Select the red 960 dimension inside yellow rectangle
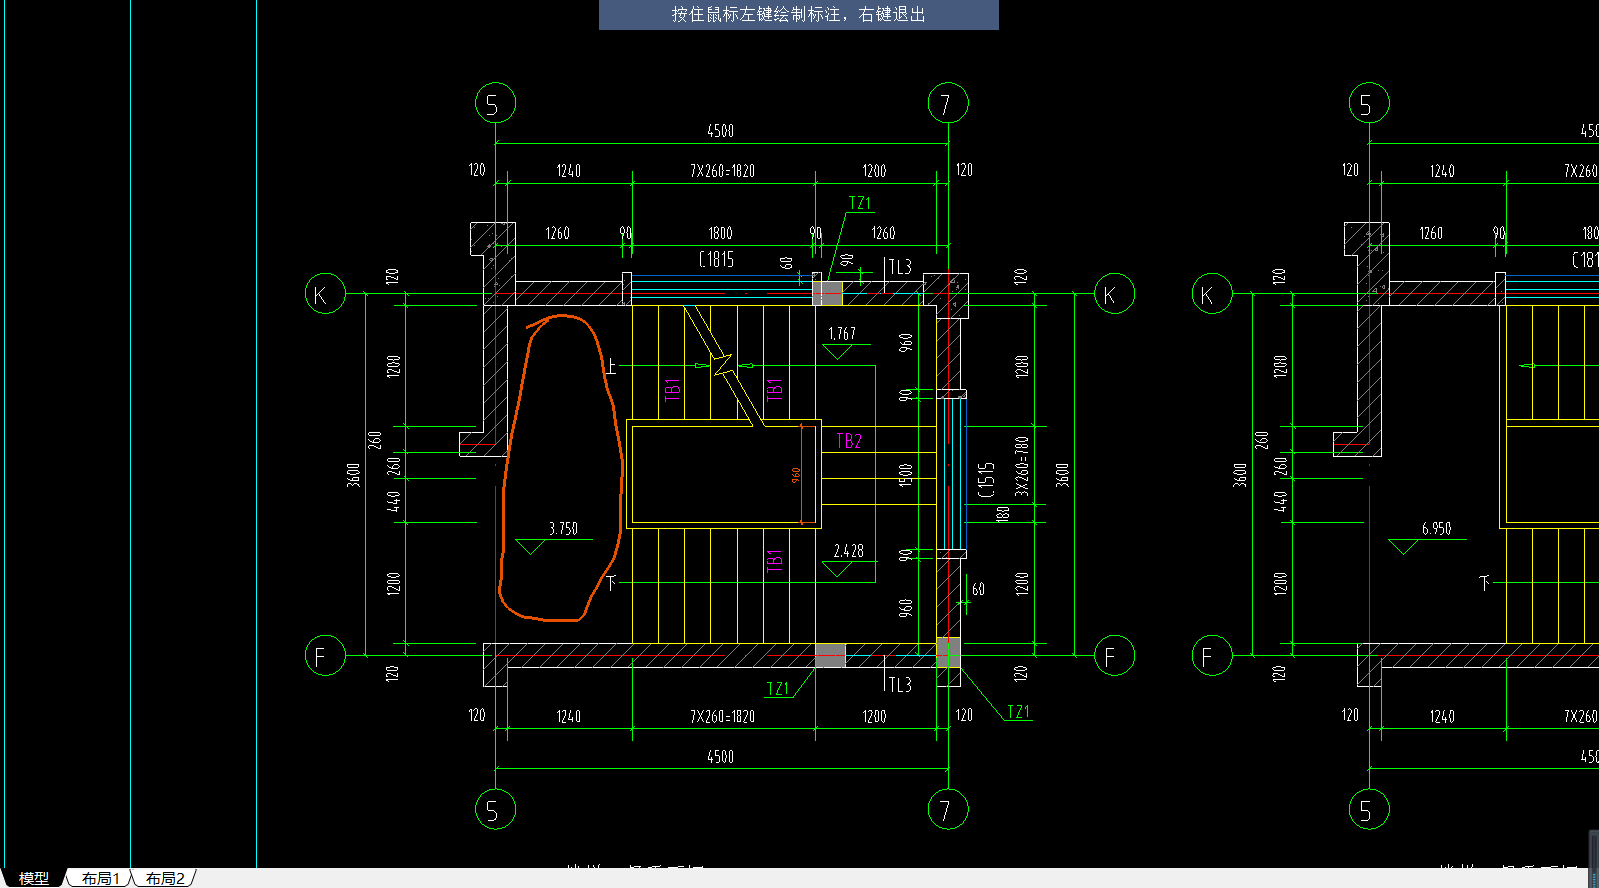This screenshot has width=1599, height=888. tap(796, 475)
